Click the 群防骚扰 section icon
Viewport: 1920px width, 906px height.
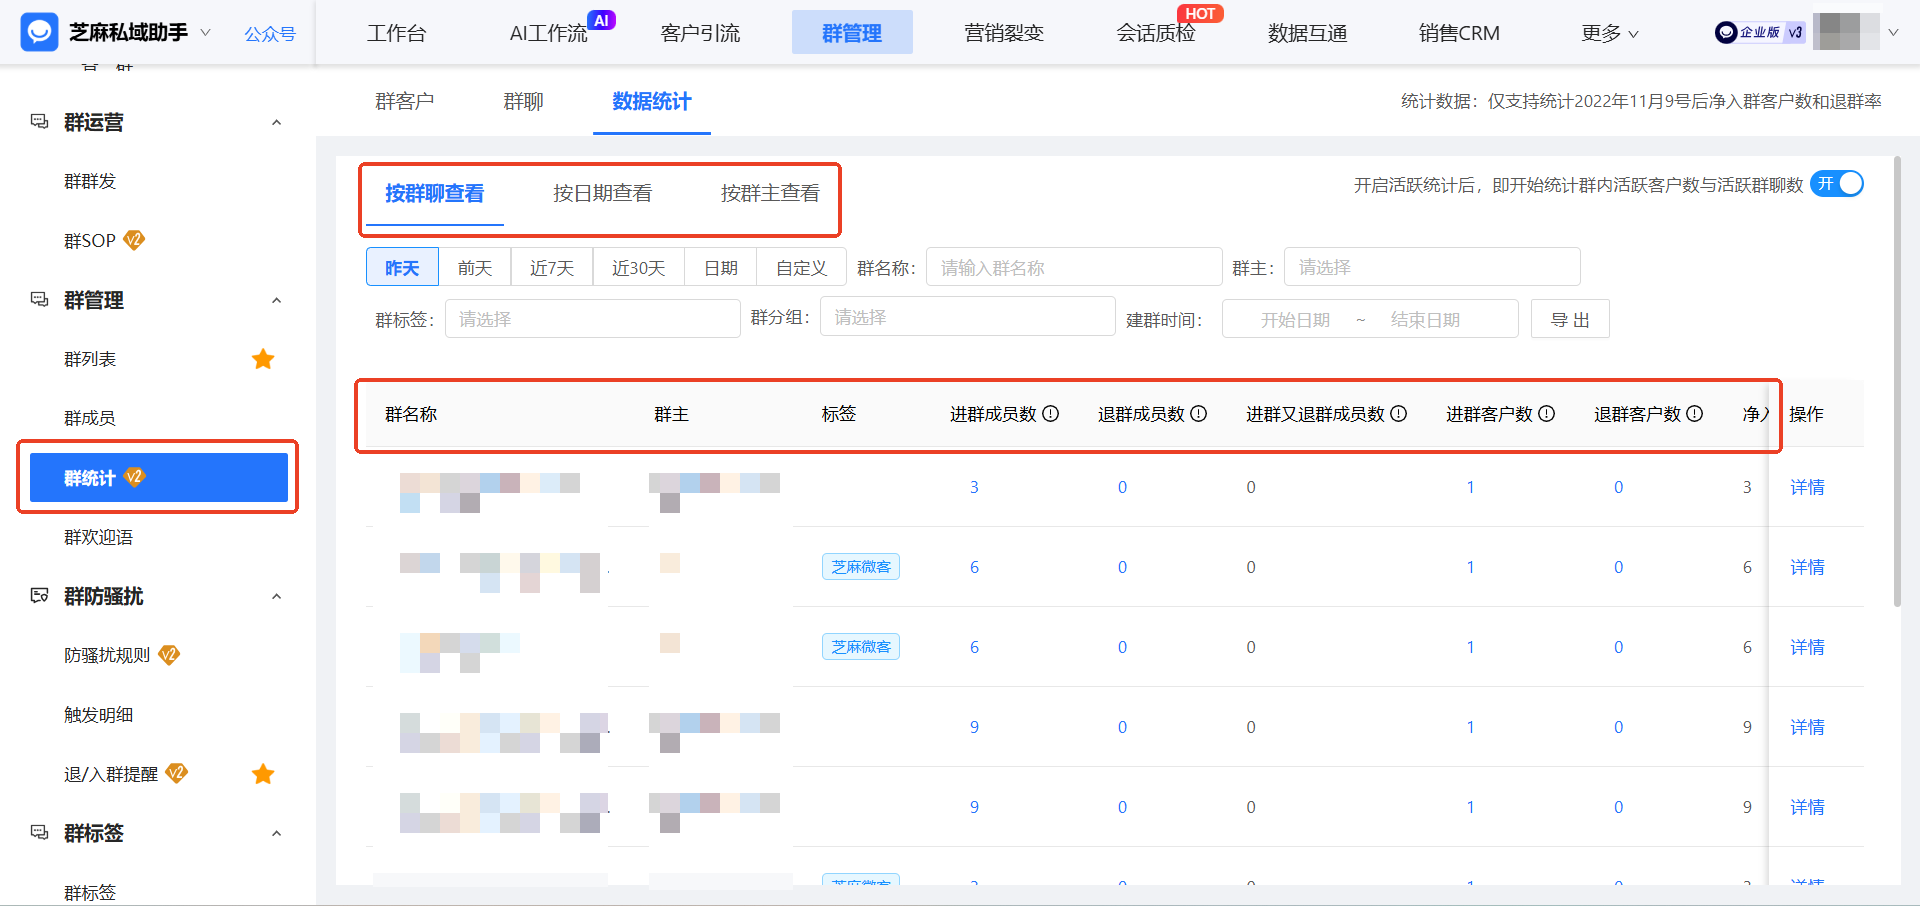tap(40, 596)
